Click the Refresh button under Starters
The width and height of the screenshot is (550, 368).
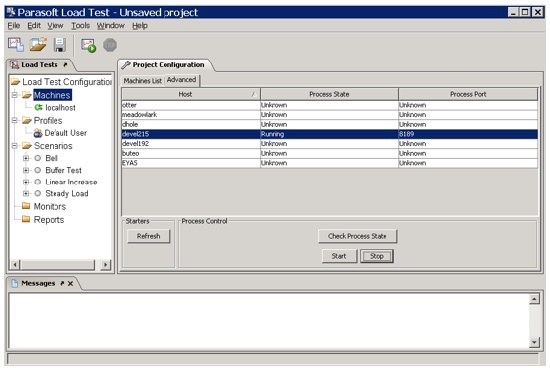pos(148,236)
